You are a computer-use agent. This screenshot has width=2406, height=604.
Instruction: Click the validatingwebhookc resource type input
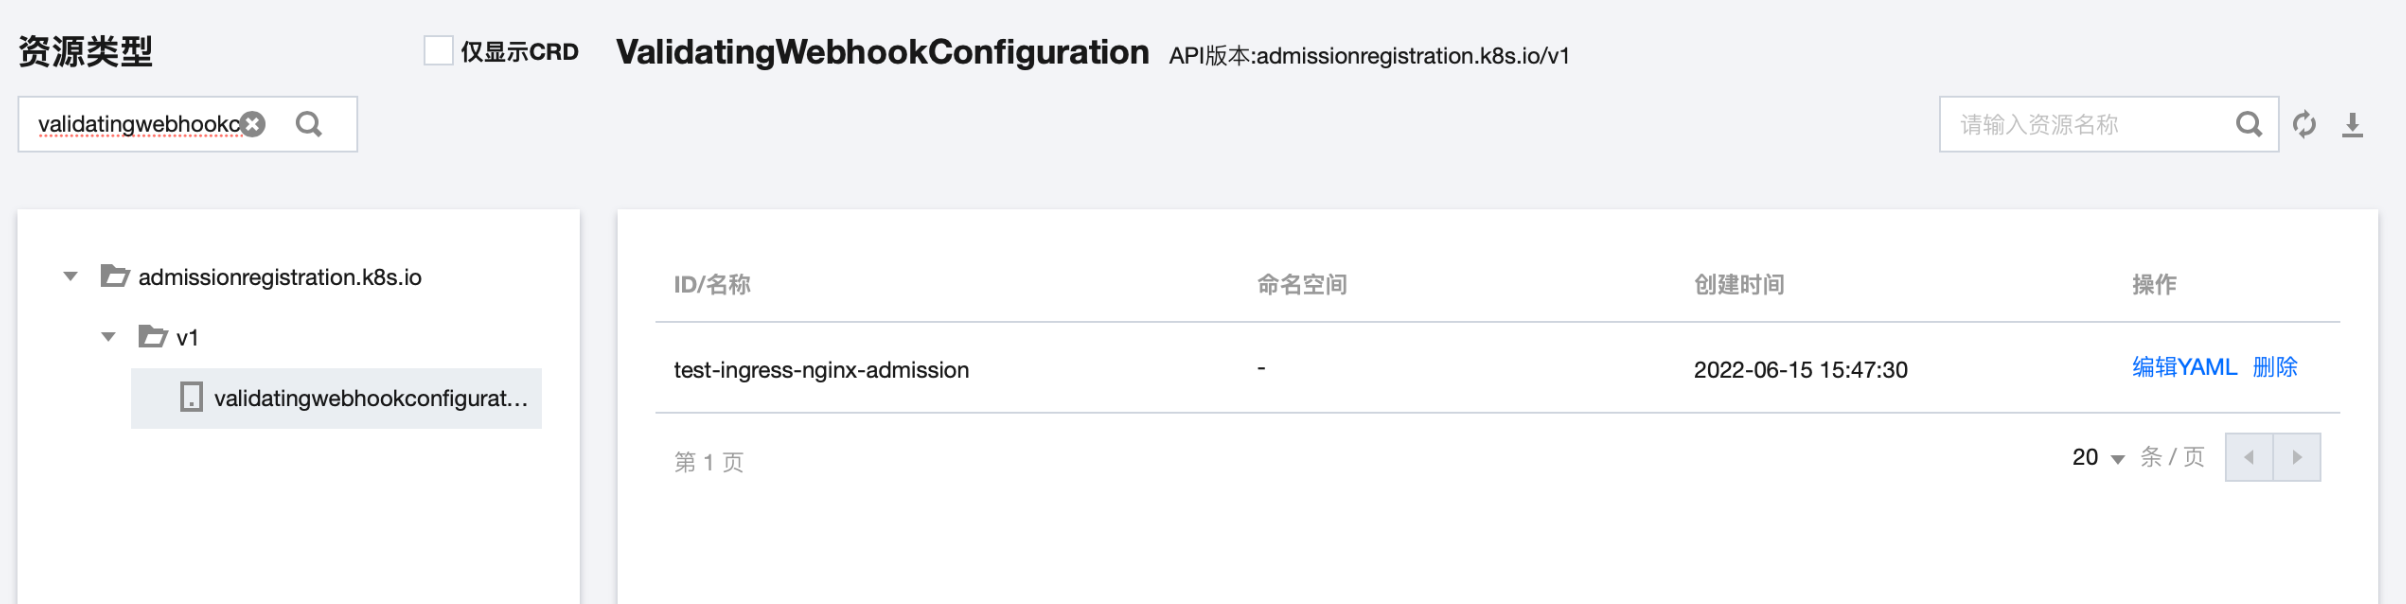click(138, 124)
